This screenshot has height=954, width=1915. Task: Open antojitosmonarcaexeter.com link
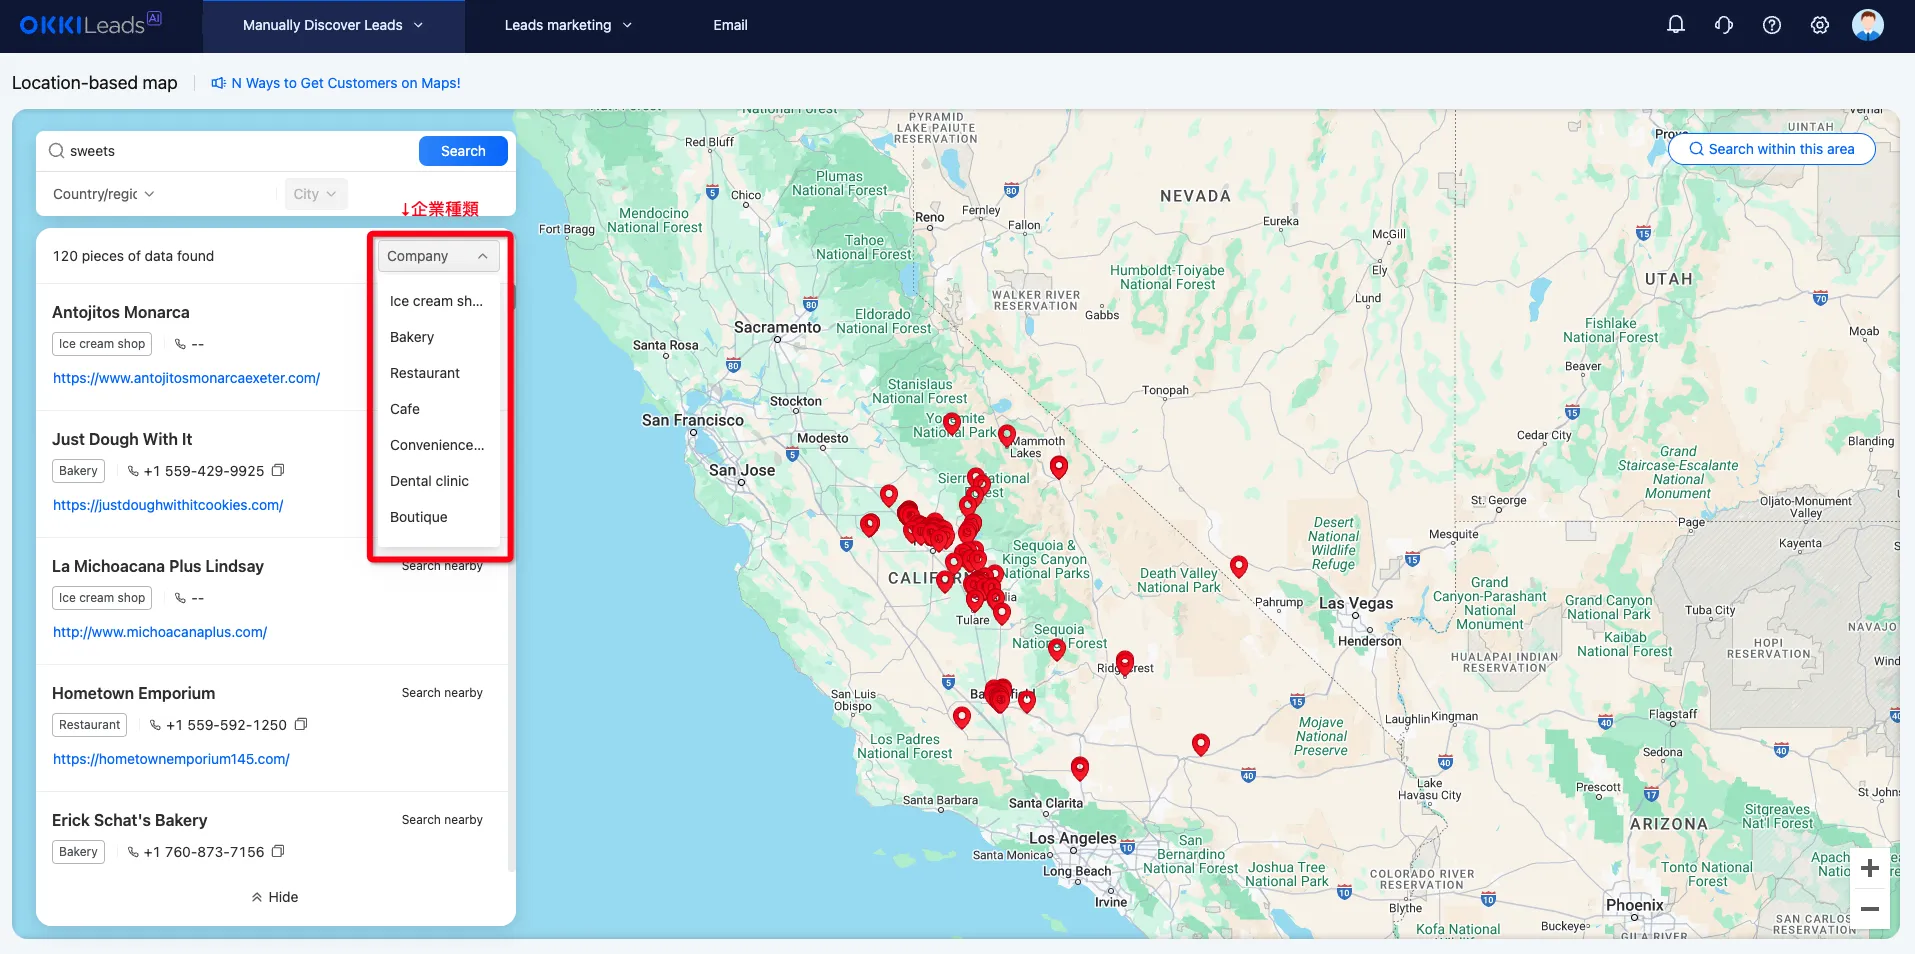click(x=186, y=378)
